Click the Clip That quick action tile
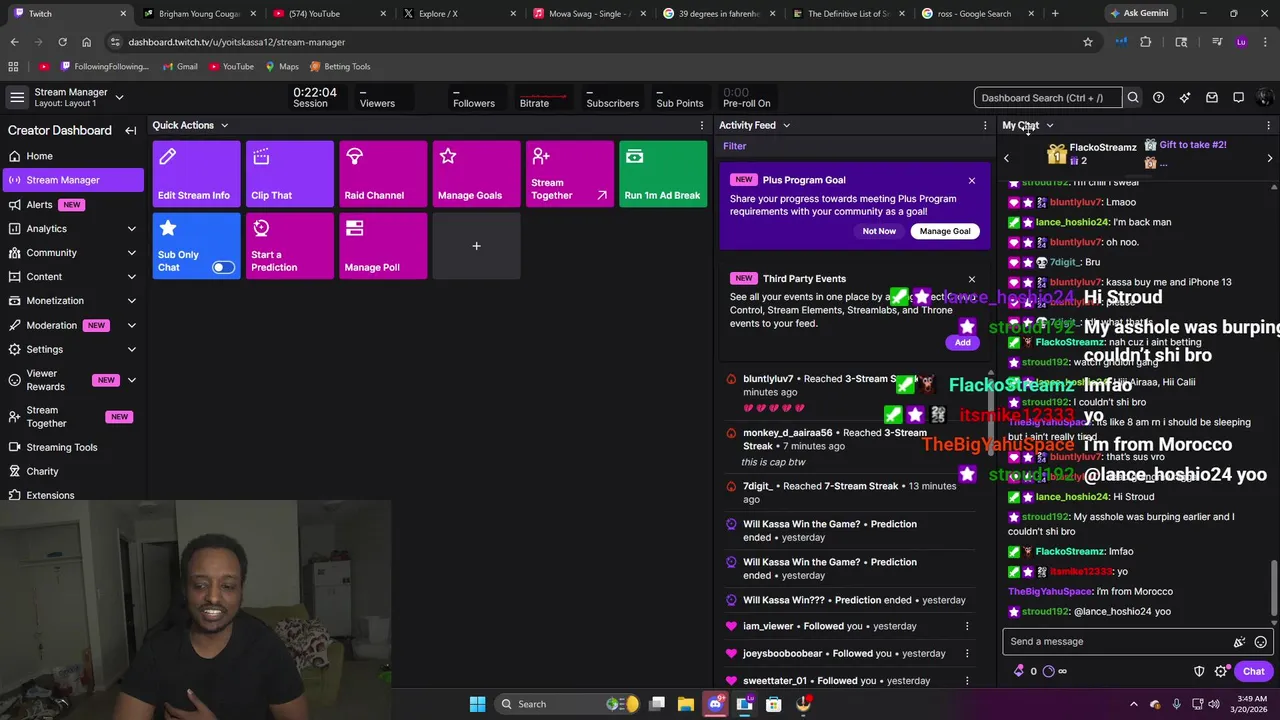The width and height of the screenshot is (1280, 720). click(x=290, y=174)
